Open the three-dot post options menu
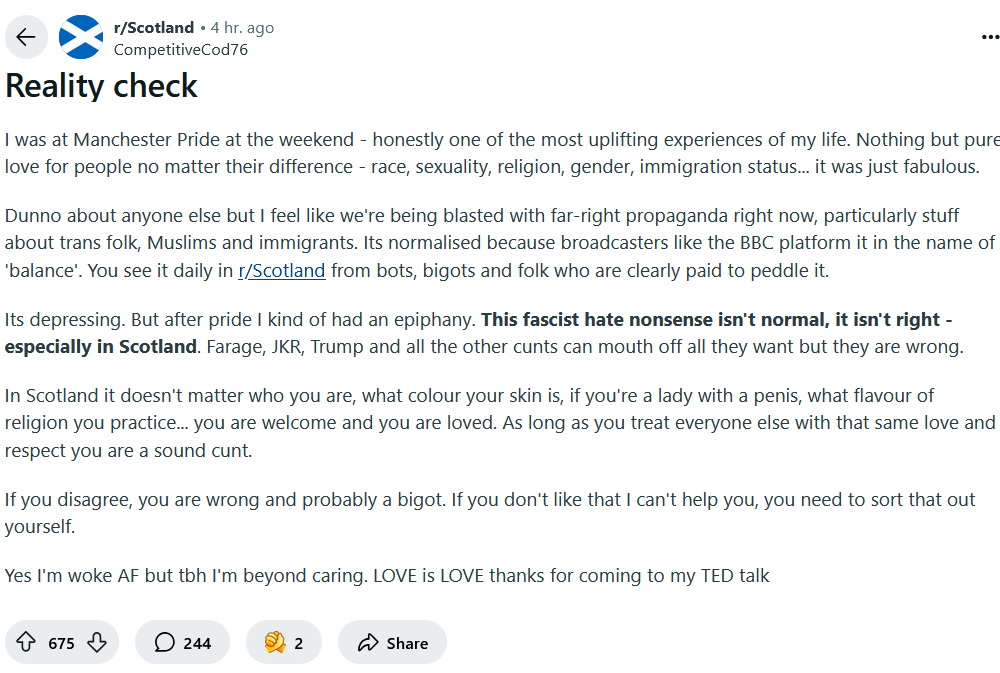The width and height of the screenshot is (1000, 673). [x=989, y=38]
